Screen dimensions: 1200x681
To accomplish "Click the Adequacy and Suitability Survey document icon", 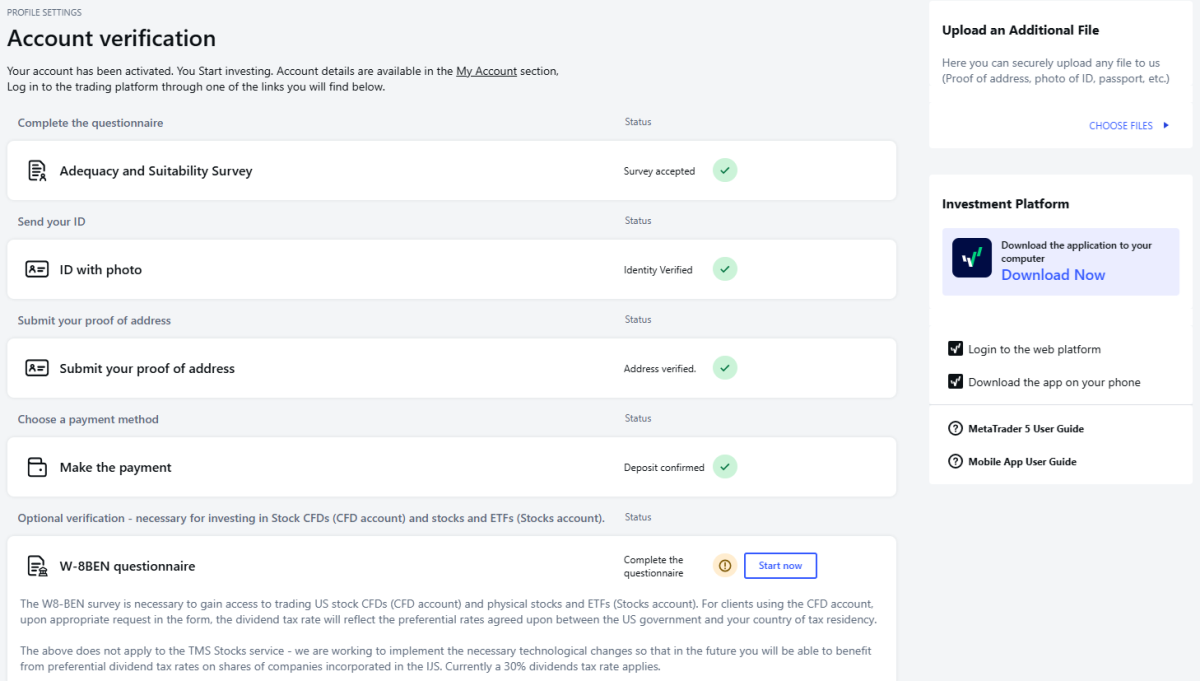I will pos(37,171).
